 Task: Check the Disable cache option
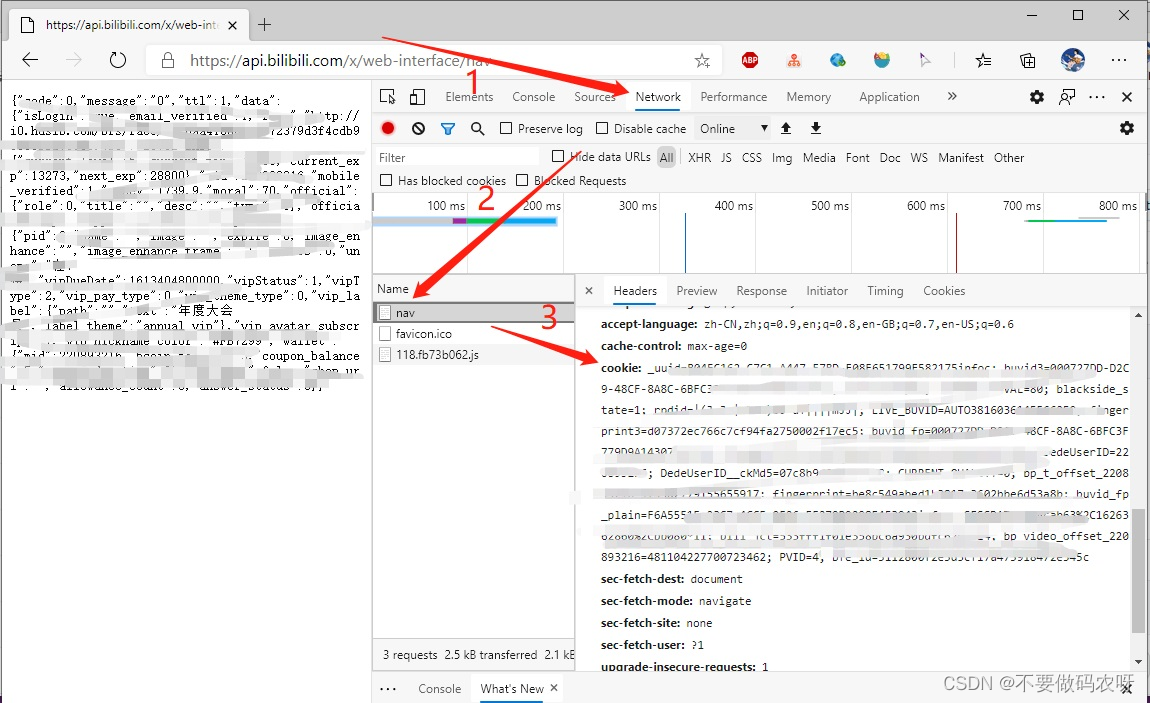(x=602, y=128)
